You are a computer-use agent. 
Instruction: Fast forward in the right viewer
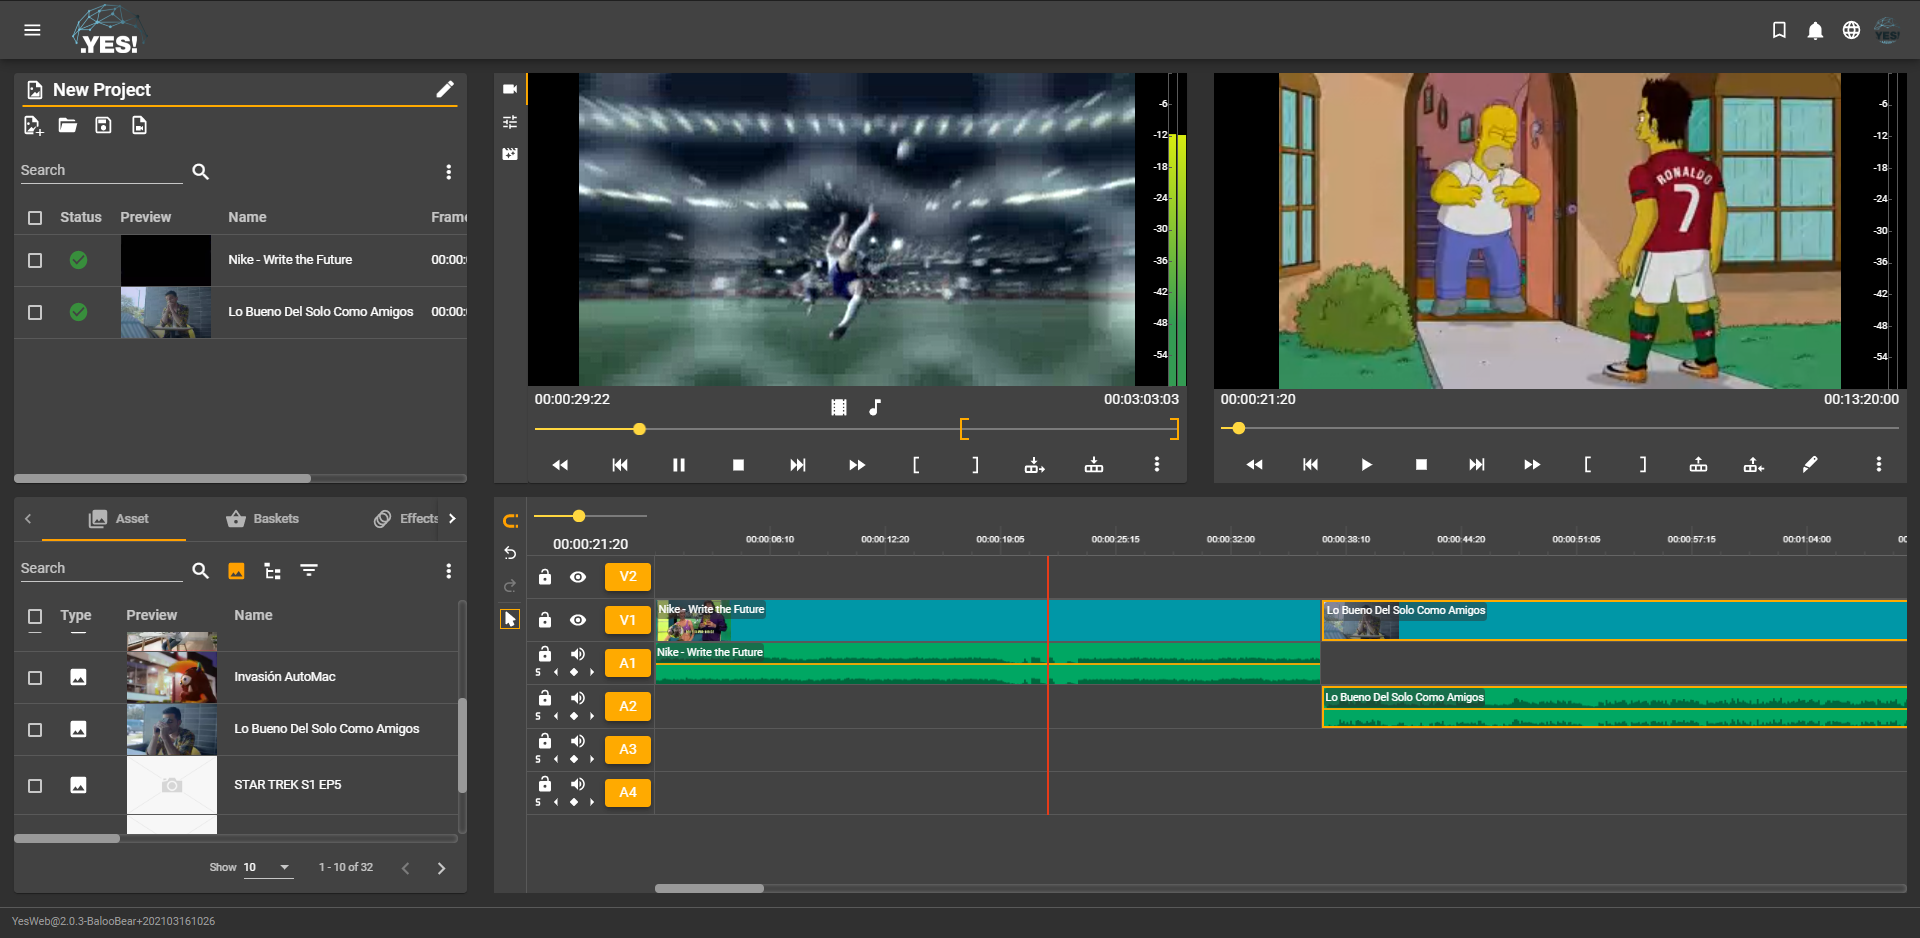(x=1532, y=464)
